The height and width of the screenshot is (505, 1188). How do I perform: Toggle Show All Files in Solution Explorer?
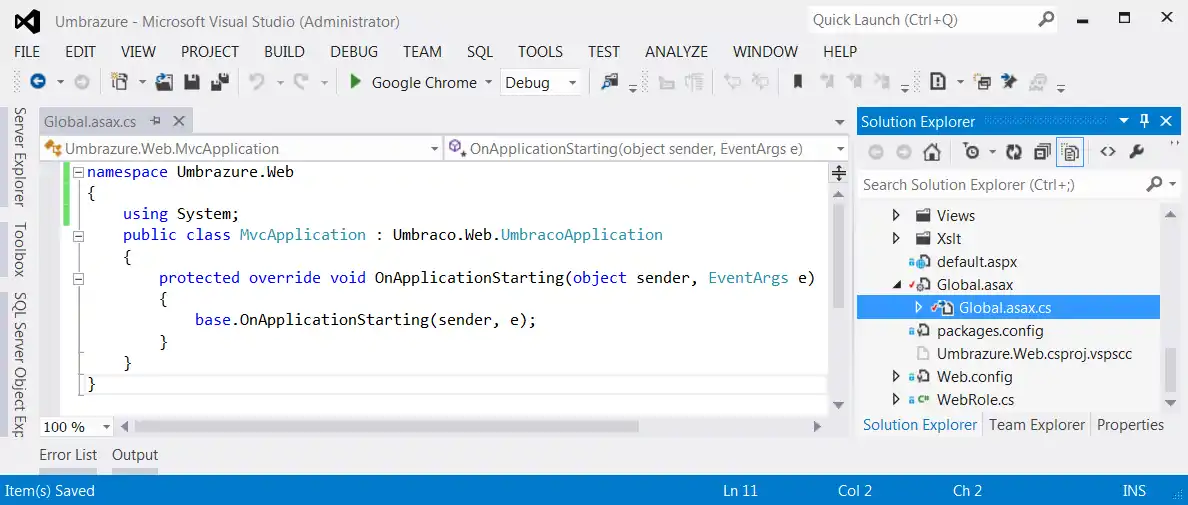coord(1070,152)
